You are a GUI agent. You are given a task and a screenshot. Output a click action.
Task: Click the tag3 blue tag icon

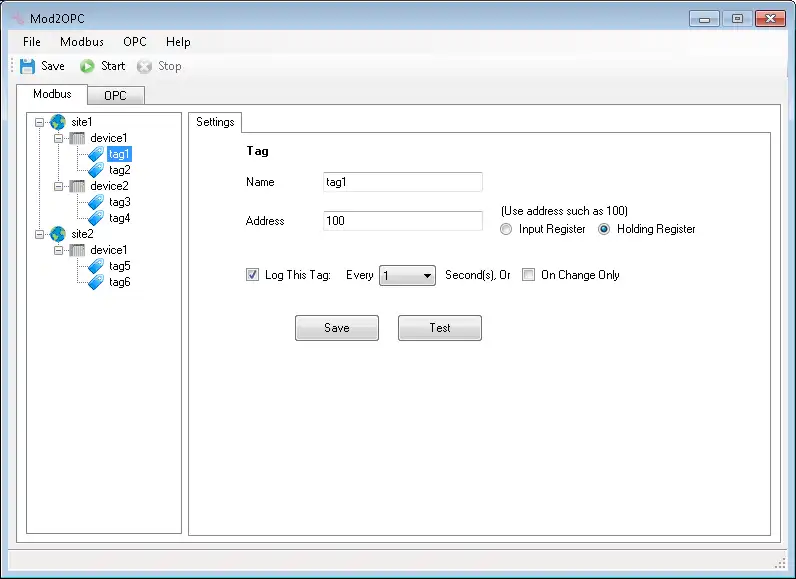point(96,202)
